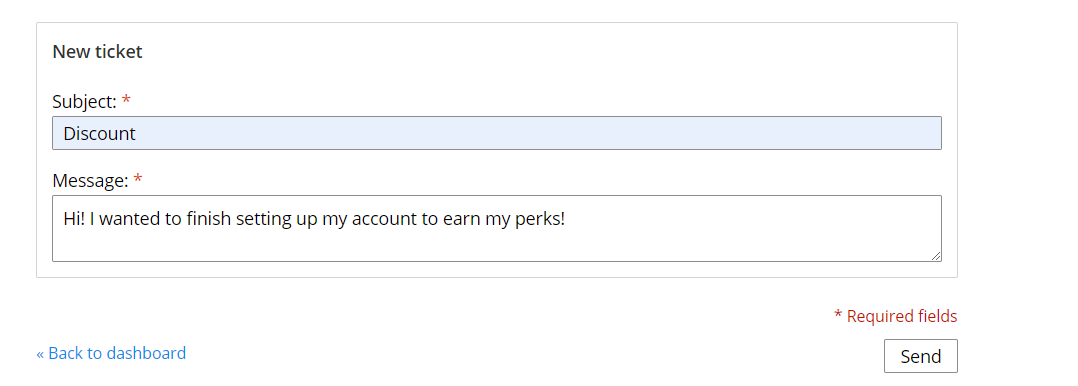Image resolution: width=1078 pixels, height=386 pixels.
Task: Focus the Subject input field
Action: coord(496,133)
